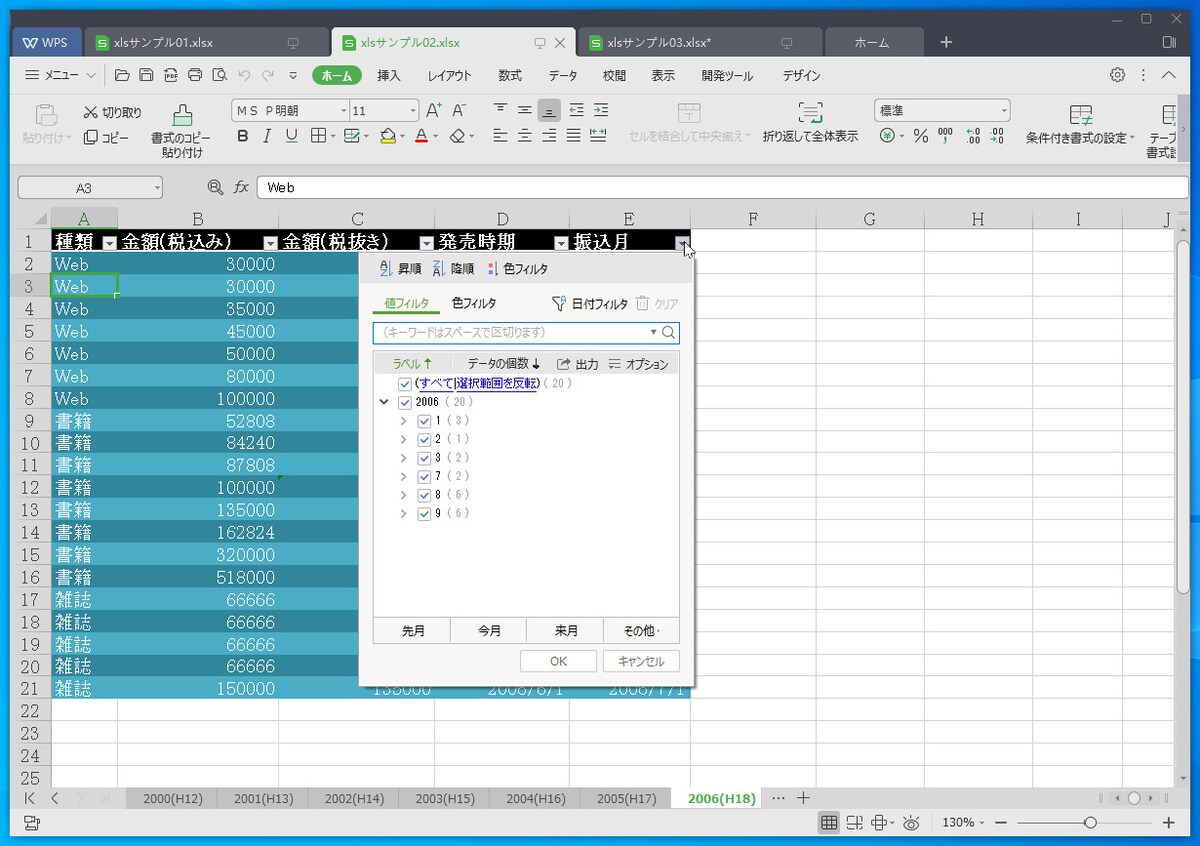Image resolution: width=1200 pixels, height=846 pixels.
Task: Click the Copy (コピー) button
Action: click(106, 137)
